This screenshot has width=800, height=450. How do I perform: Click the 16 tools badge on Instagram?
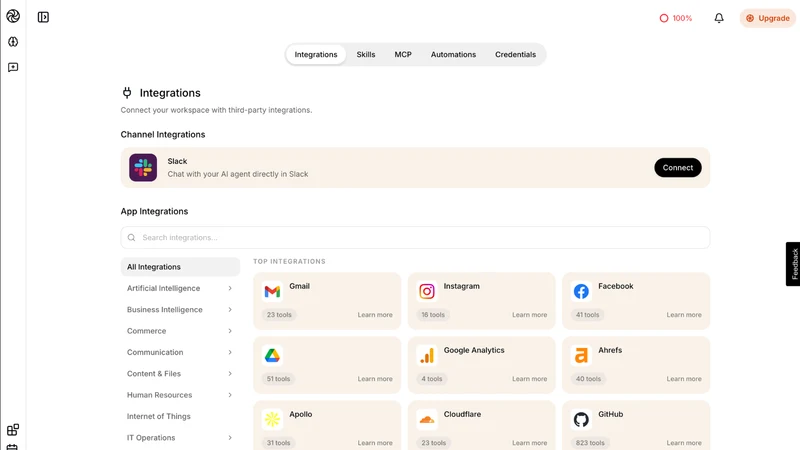pyautogui.click(x=433, y=315)
